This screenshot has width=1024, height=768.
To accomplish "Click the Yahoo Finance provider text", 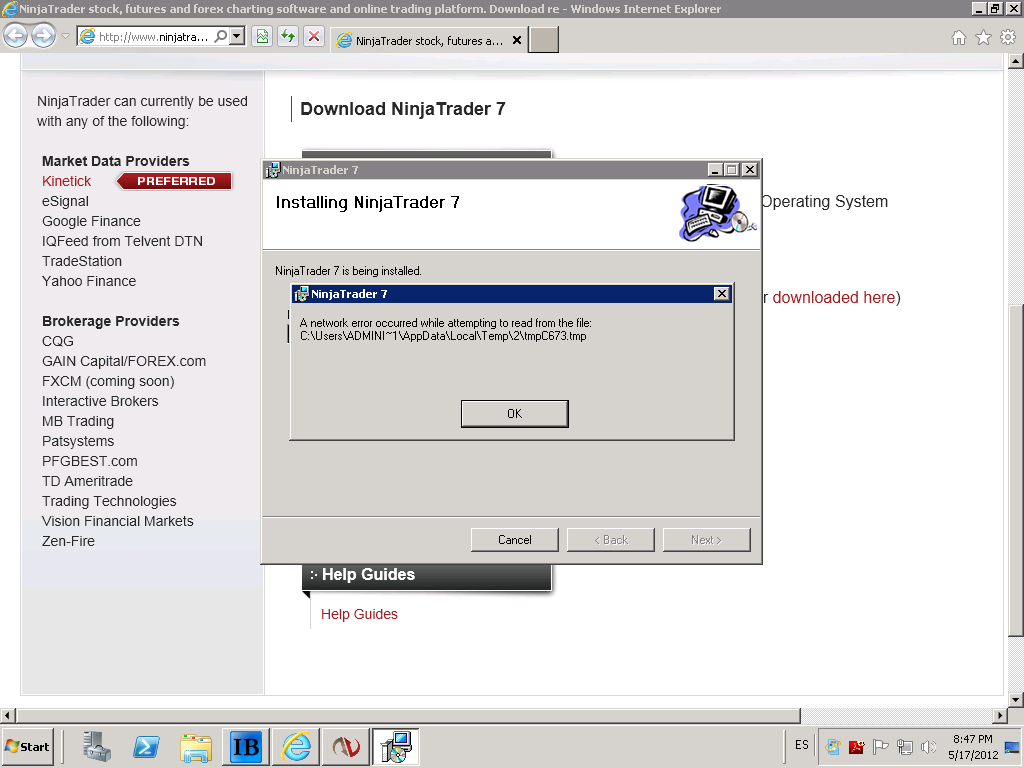I will [x=89, y=281].
